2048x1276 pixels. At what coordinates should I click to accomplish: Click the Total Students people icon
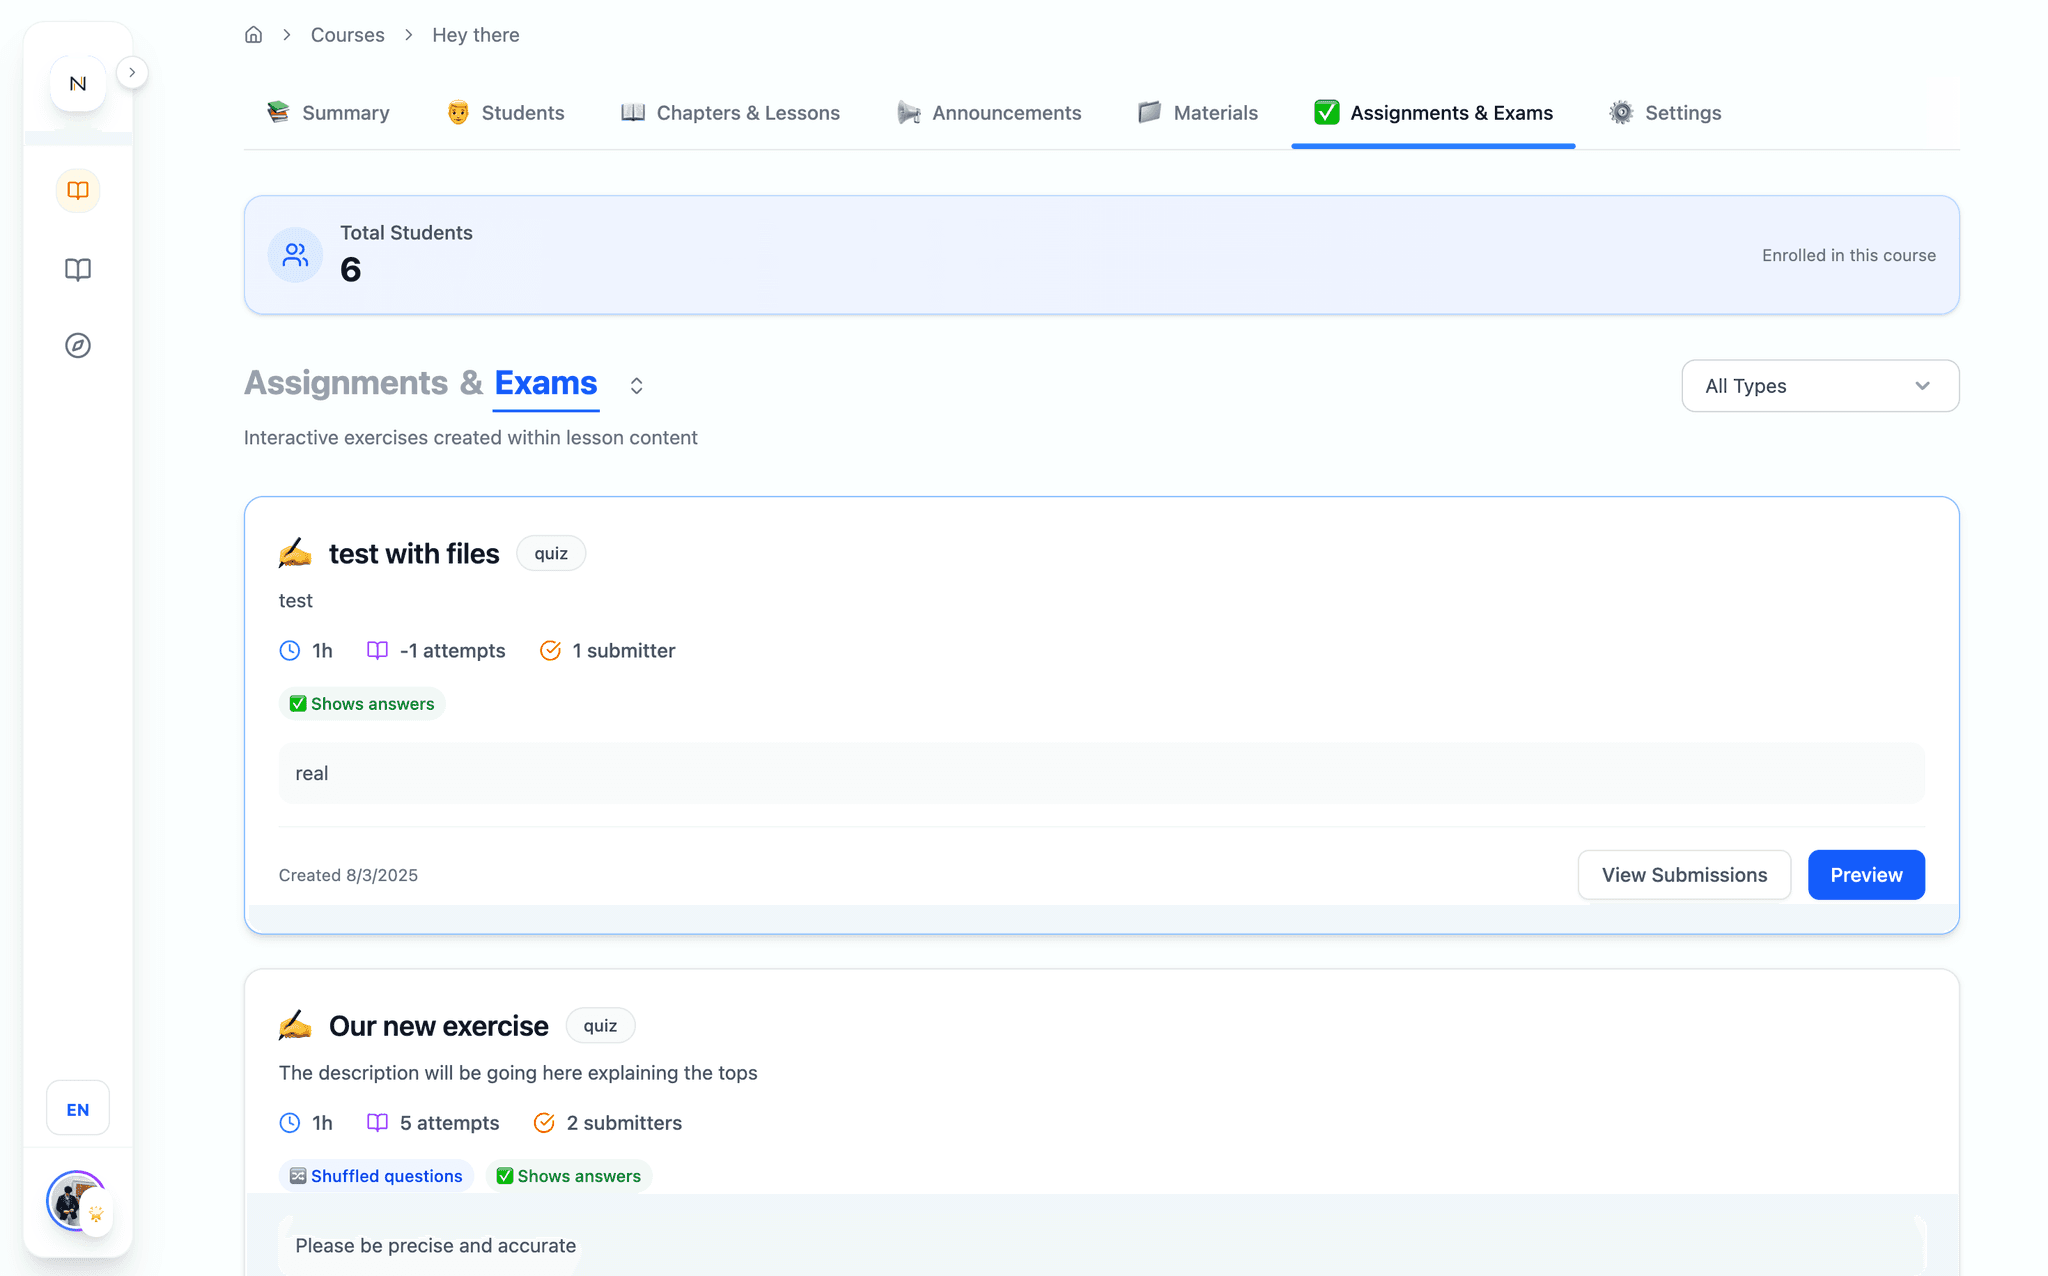[x=295, y=255]
